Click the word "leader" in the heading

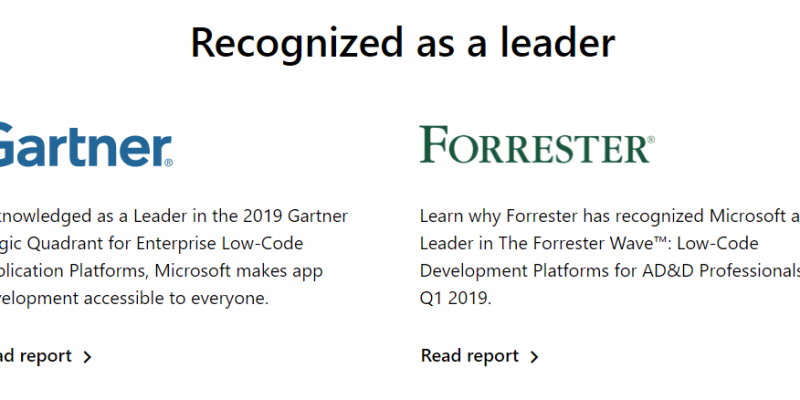point(557,43)
